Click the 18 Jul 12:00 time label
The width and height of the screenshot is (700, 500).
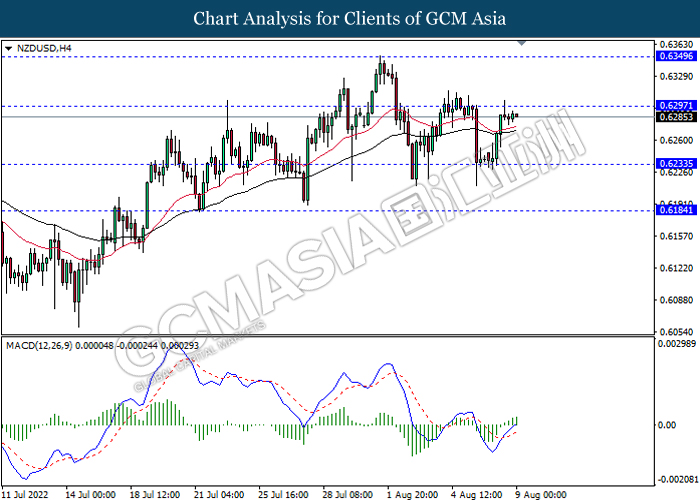pyautogui.click(x=155, y=495)
